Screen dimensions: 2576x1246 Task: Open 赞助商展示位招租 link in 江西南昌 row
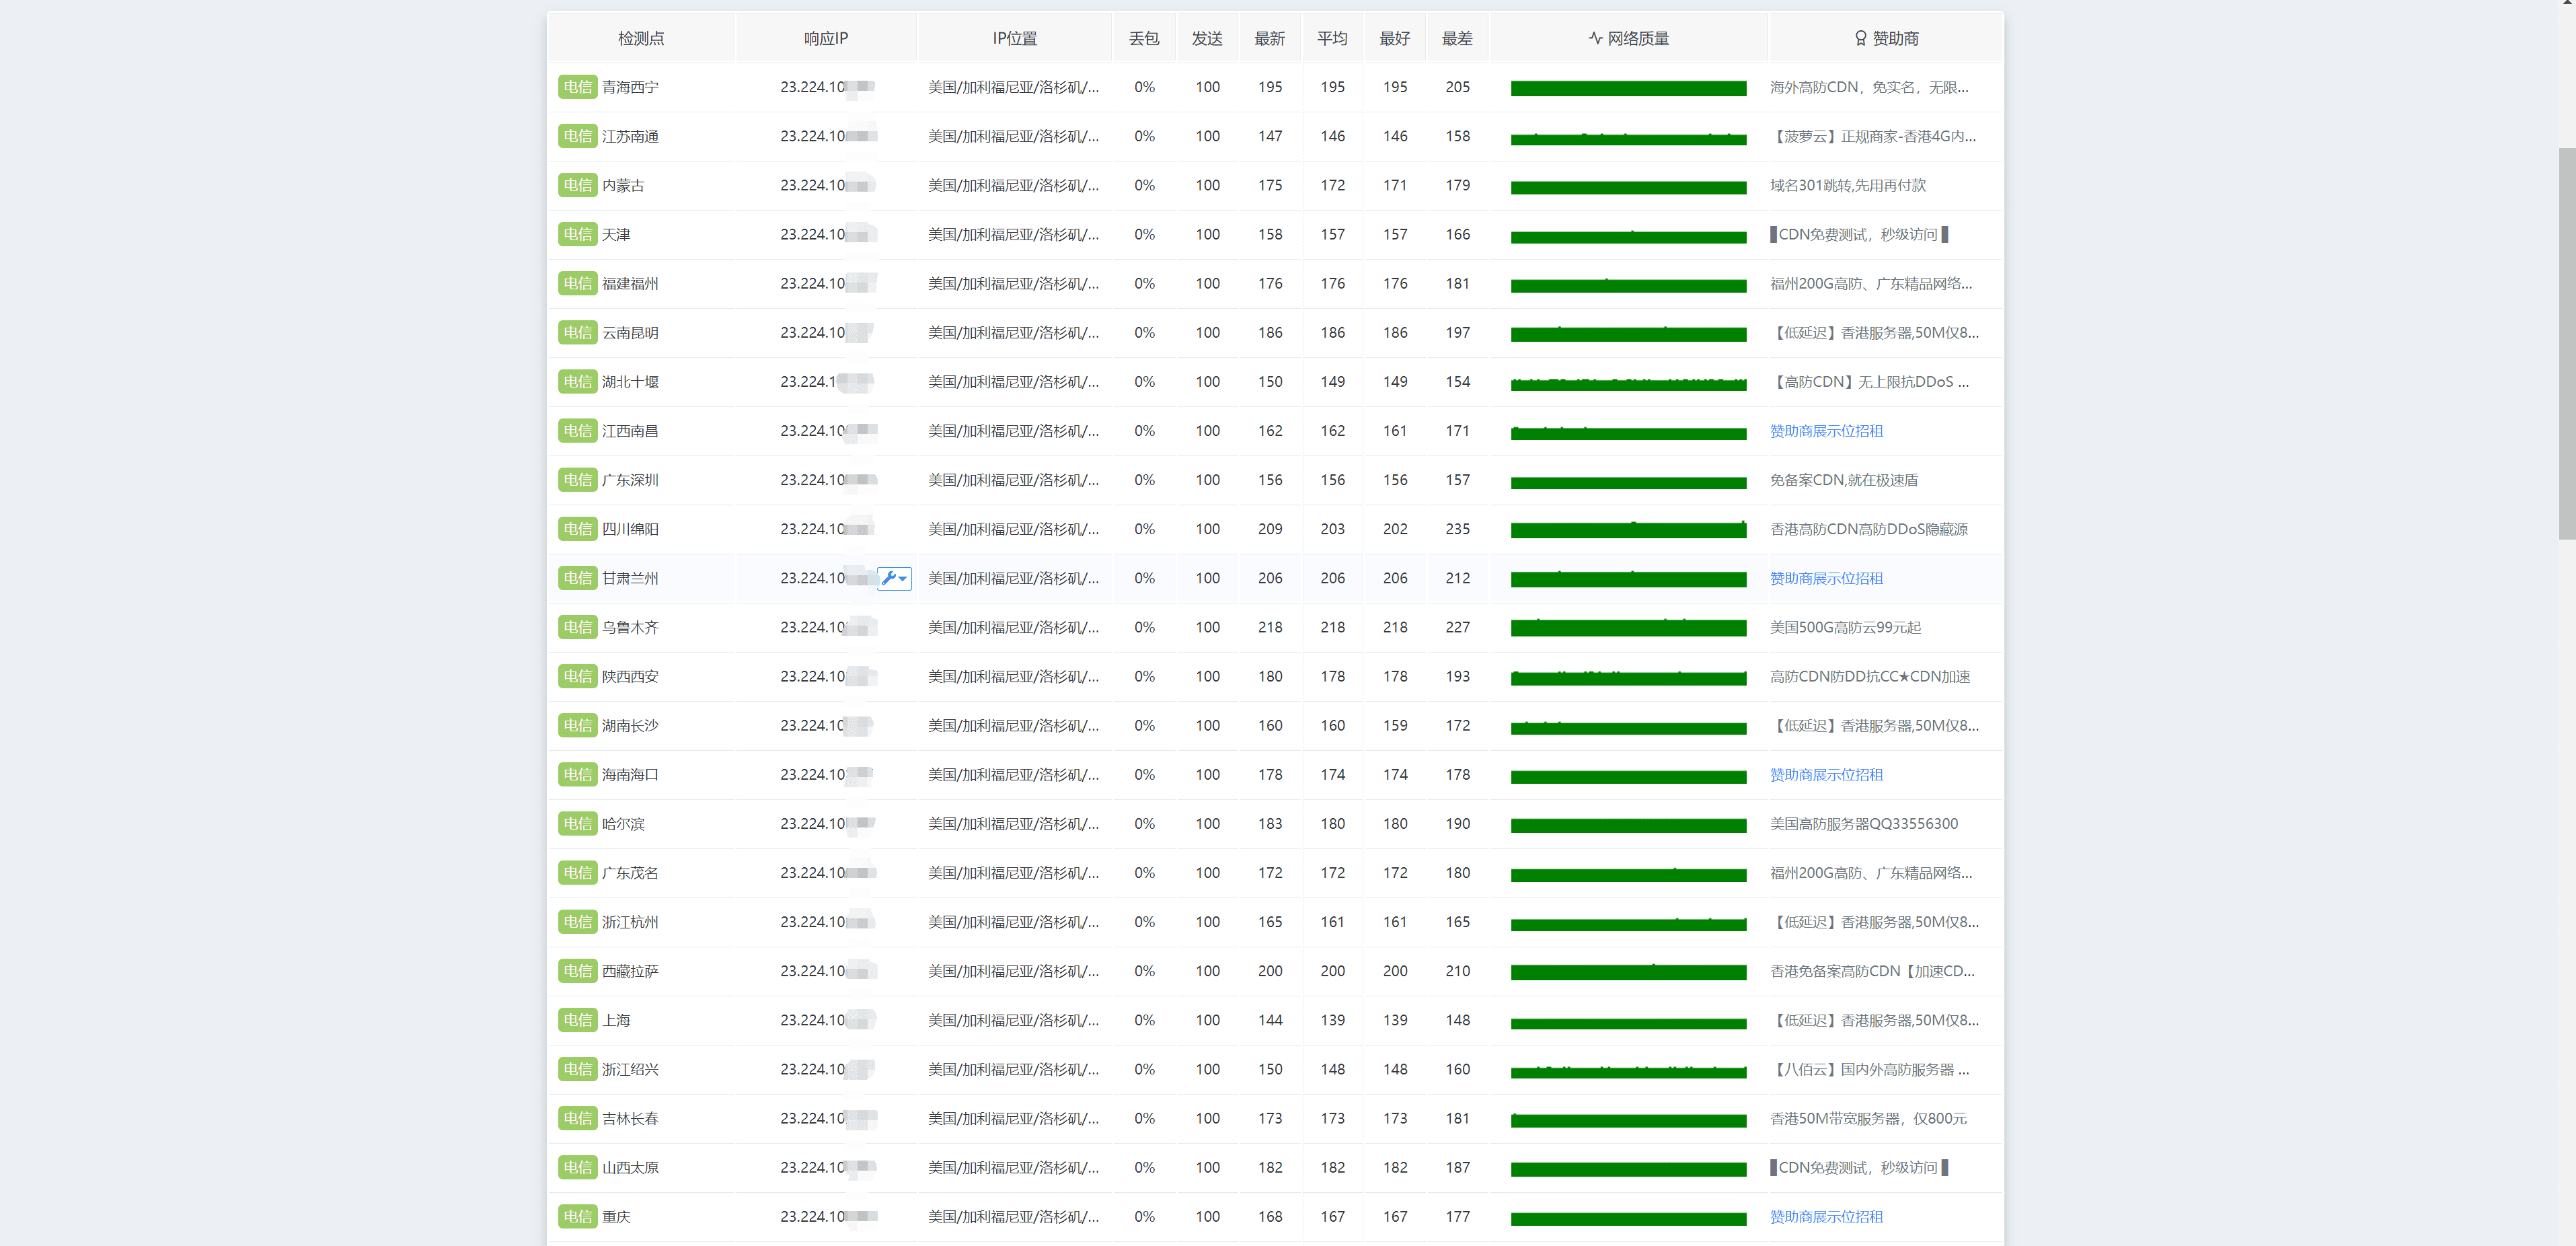click(1826, 431)
